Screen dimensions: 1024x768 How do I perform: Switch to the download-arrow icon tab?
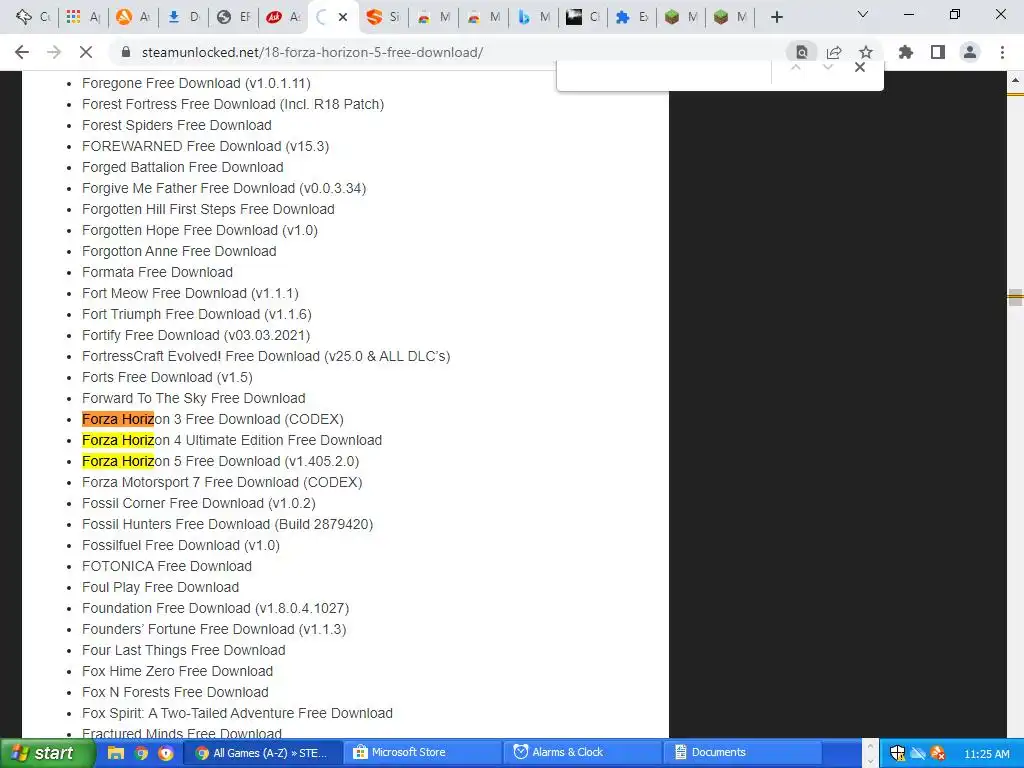click(x=183, y=17)
